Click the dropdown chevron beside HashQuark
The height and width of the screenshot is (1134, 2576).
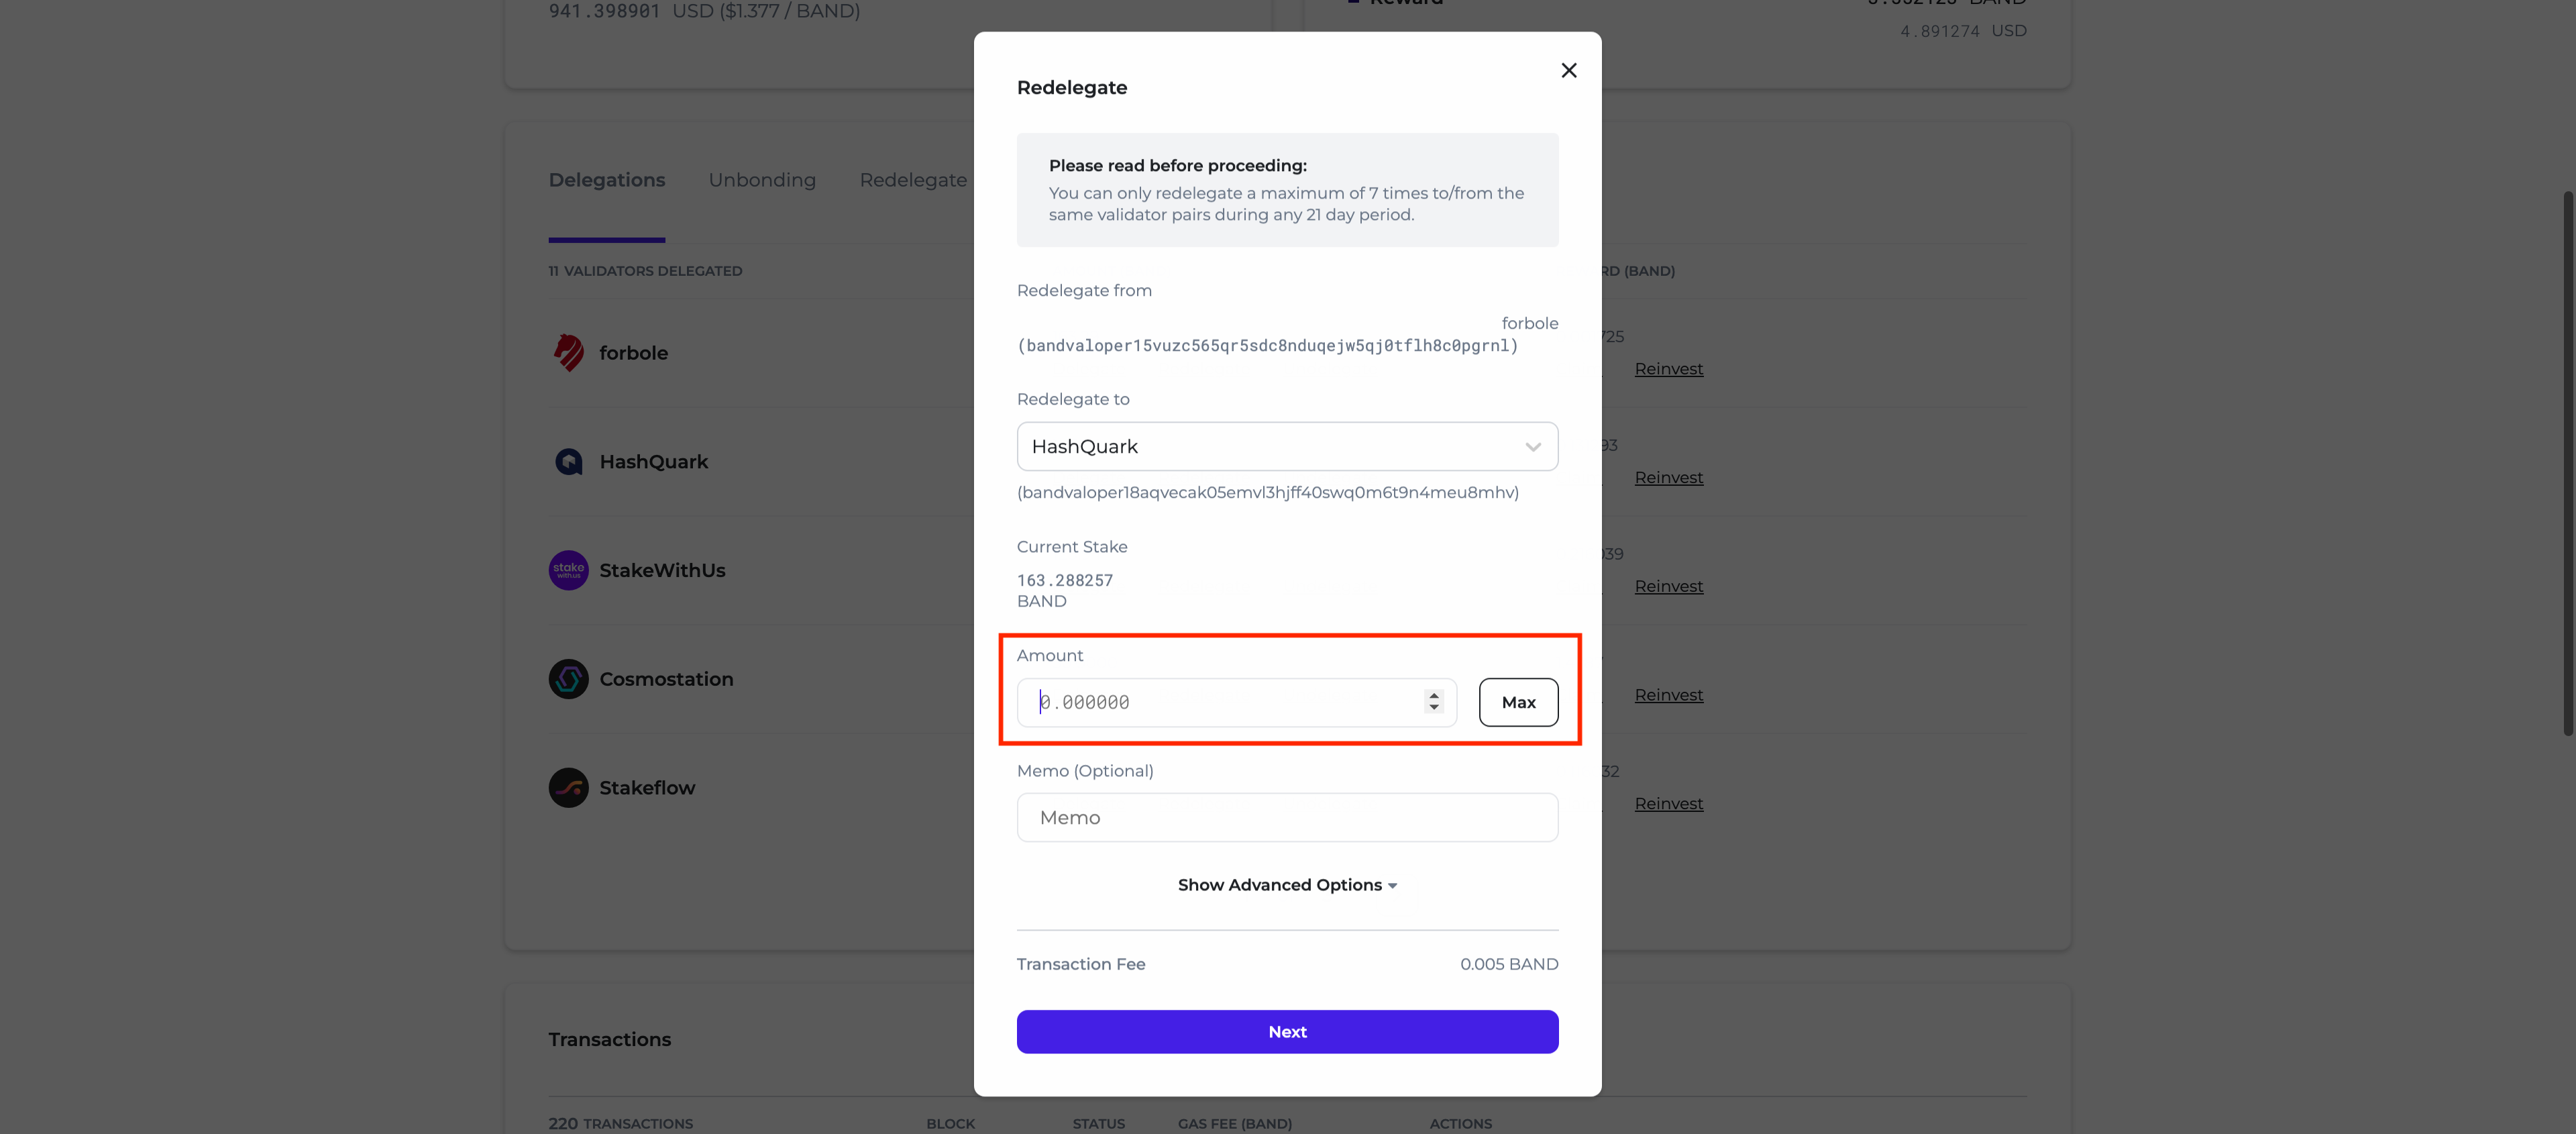pos(1532,447)
